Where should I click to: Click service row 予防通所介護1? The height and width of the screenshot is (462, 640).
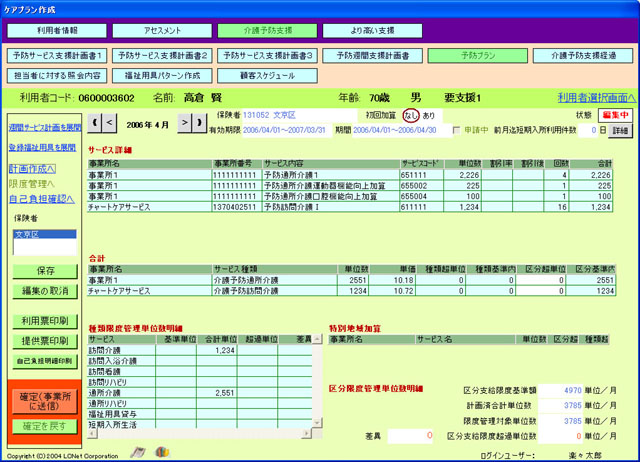tap(350, 175)
